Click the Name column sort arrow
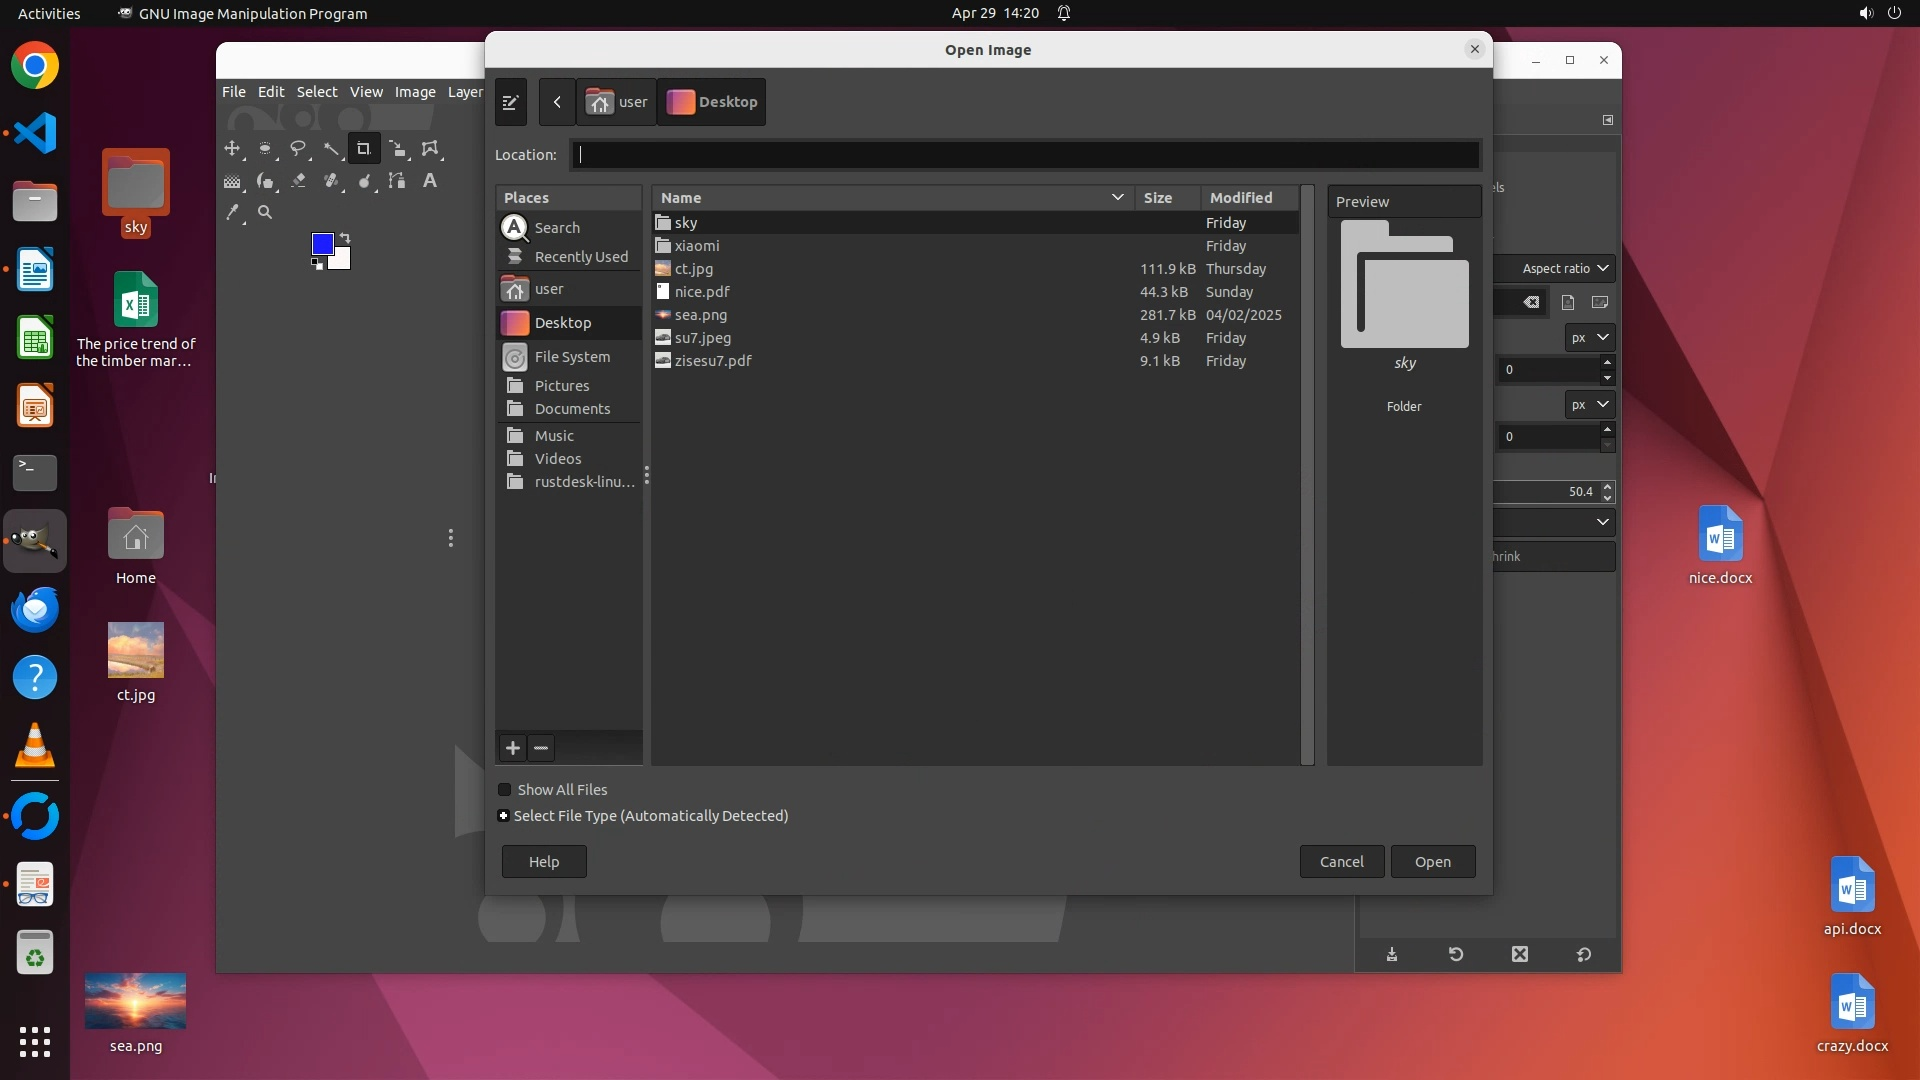Viewport: 1920px width, 1080px height. (1117, 198)
